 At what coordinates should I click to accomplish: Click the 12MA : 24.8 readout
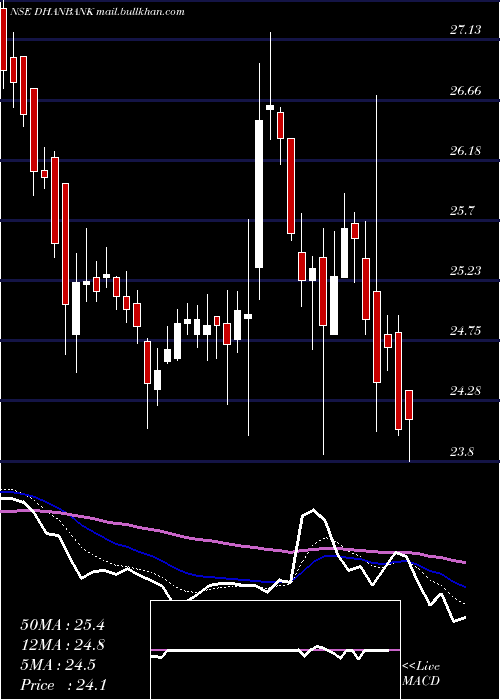point(62,645)
